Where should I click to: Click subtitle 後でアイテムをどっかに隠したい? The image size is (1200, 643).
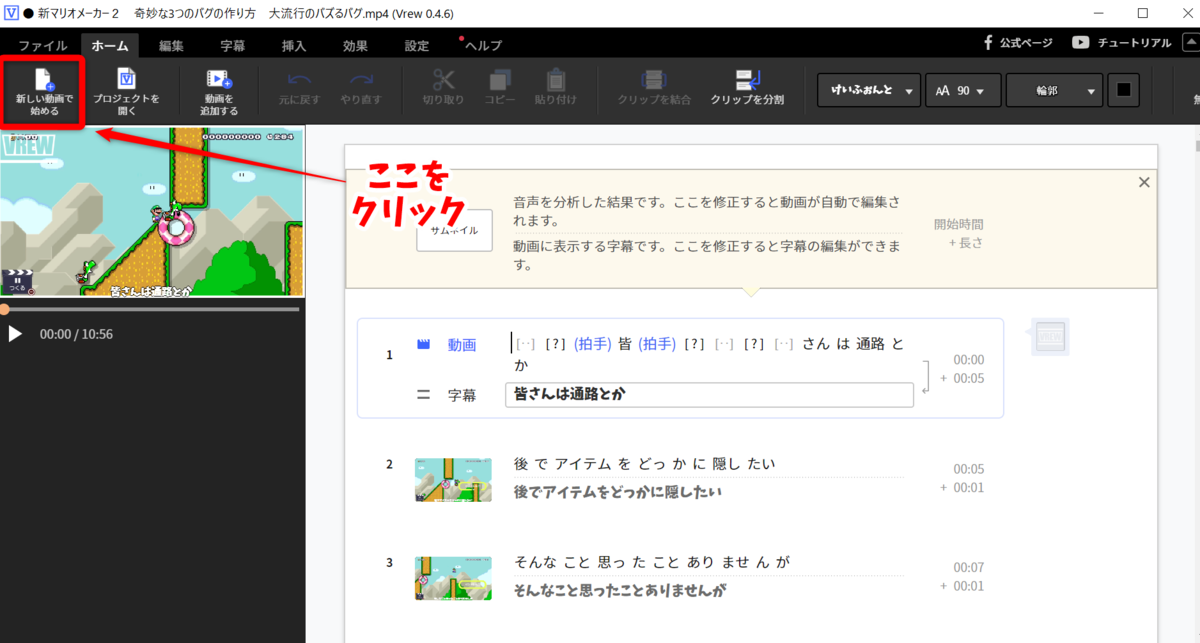617,492
